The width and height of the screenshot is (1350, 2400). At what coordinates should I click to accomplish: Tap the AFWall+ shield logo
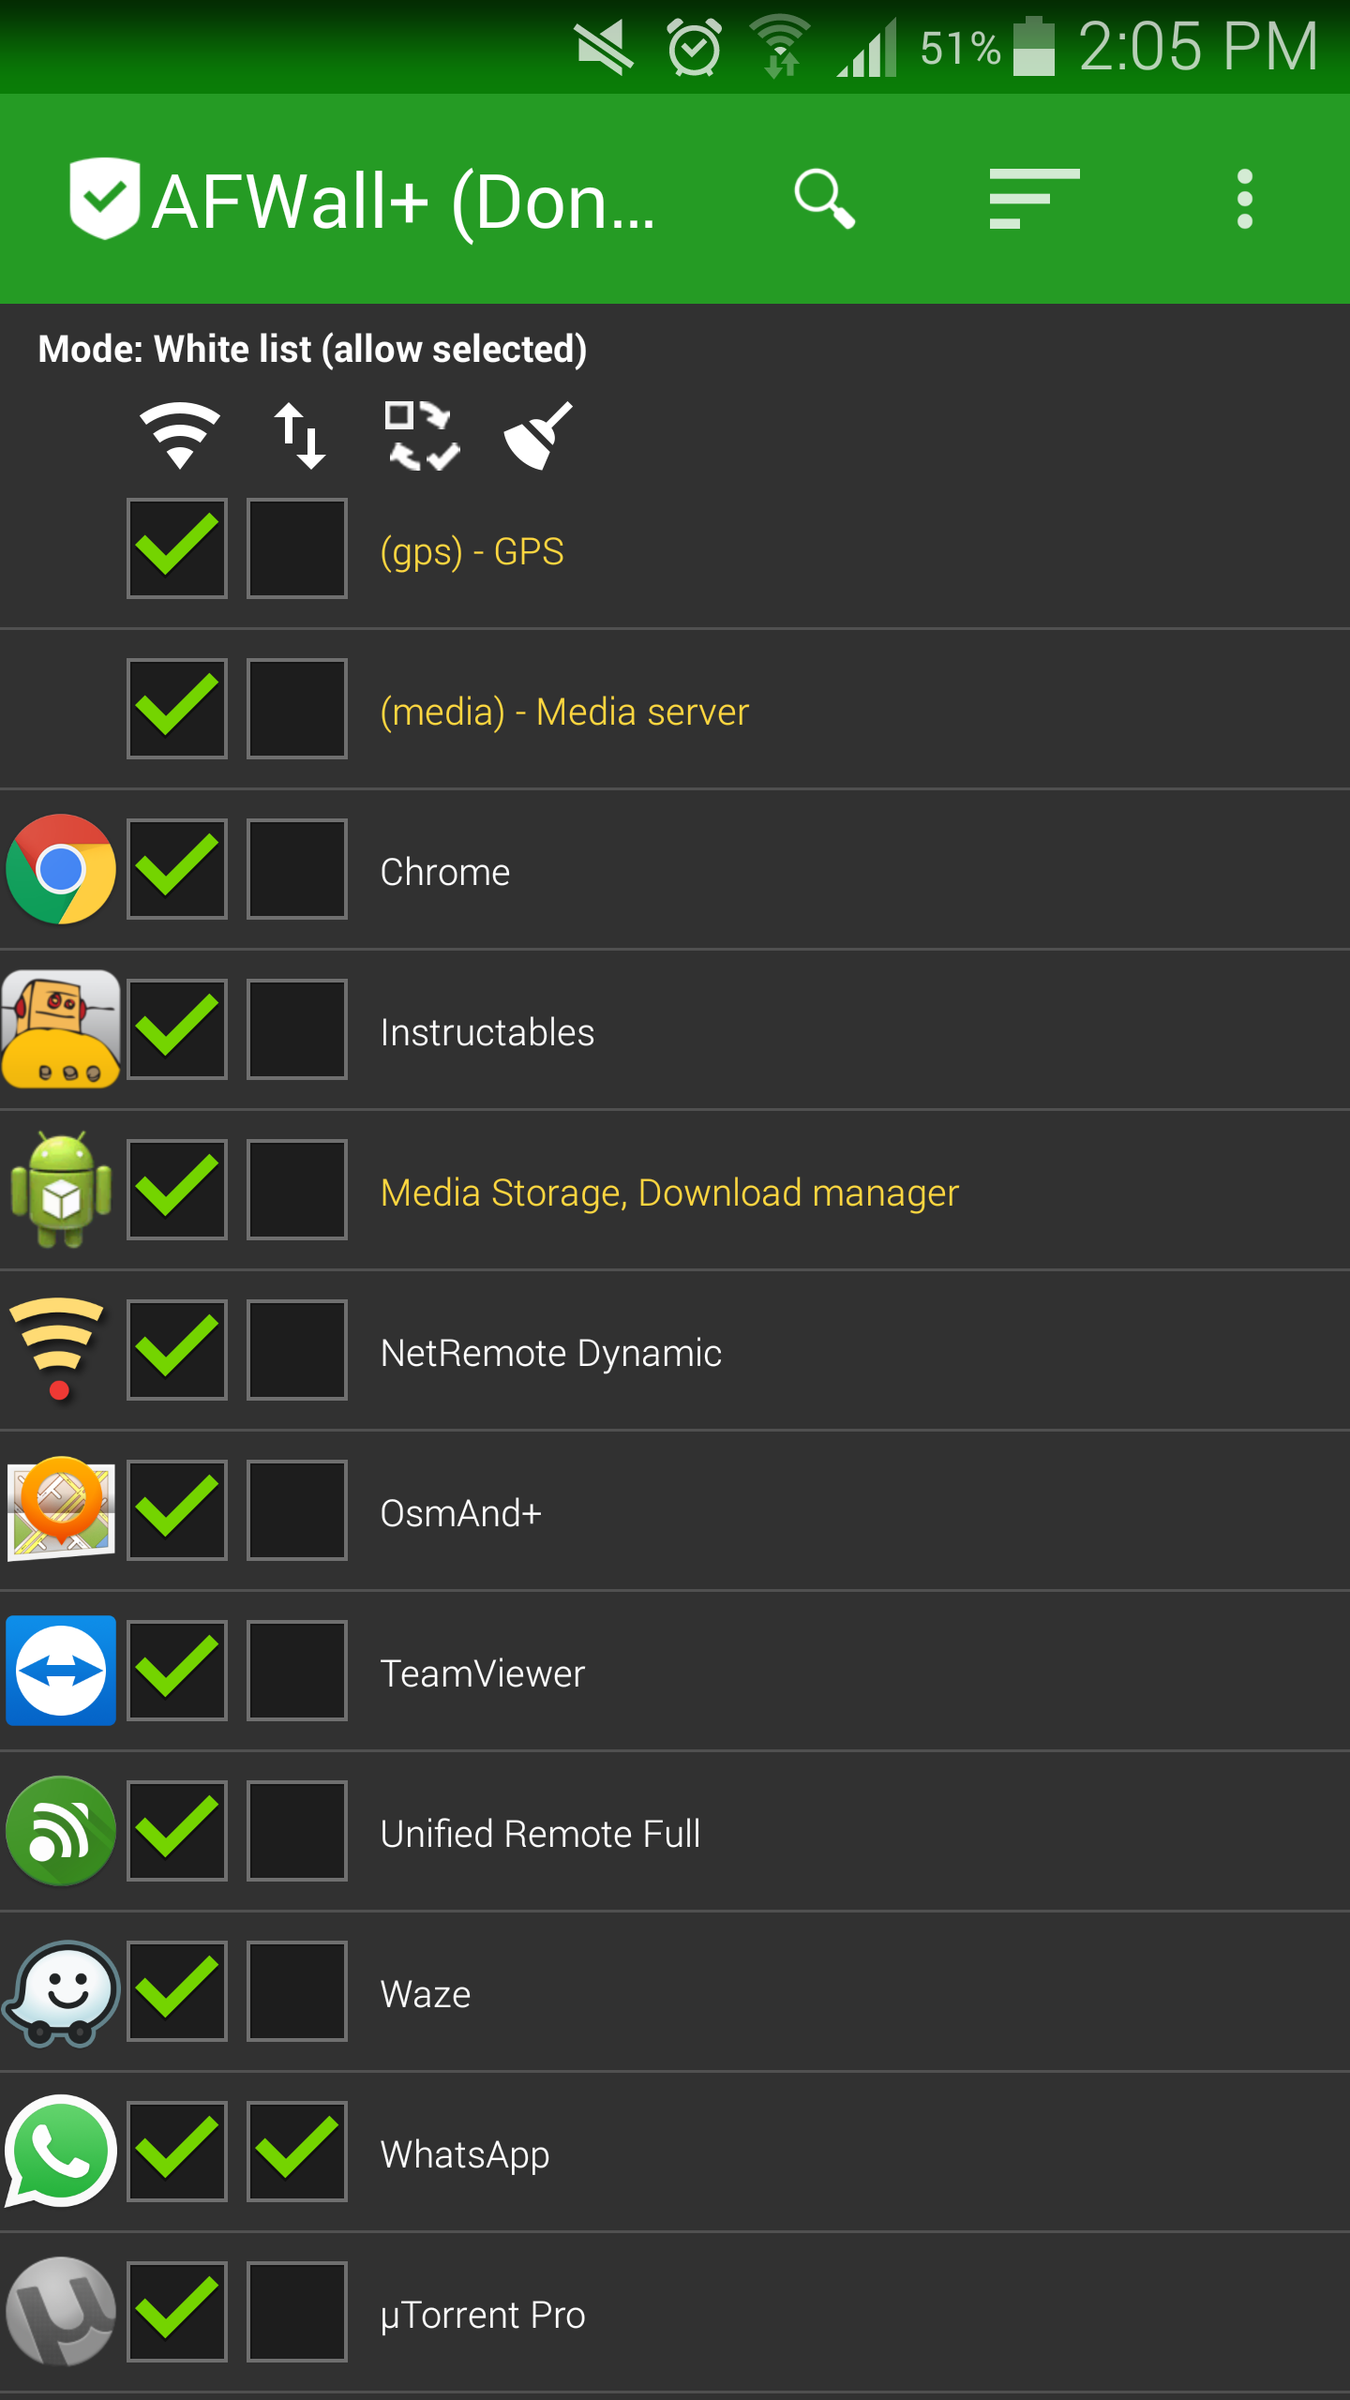coord(104,198)
